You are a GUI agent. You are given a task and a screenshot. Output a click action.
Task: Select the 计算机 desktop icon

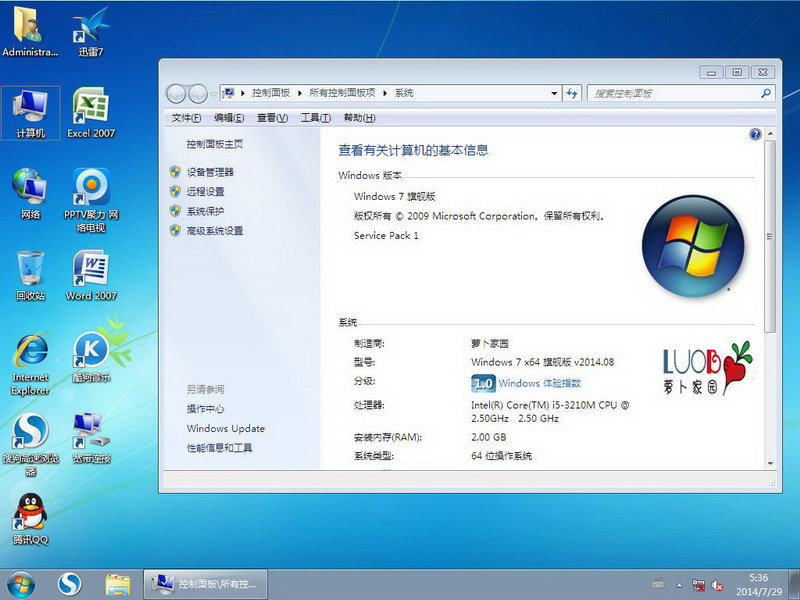pos(31,113)
